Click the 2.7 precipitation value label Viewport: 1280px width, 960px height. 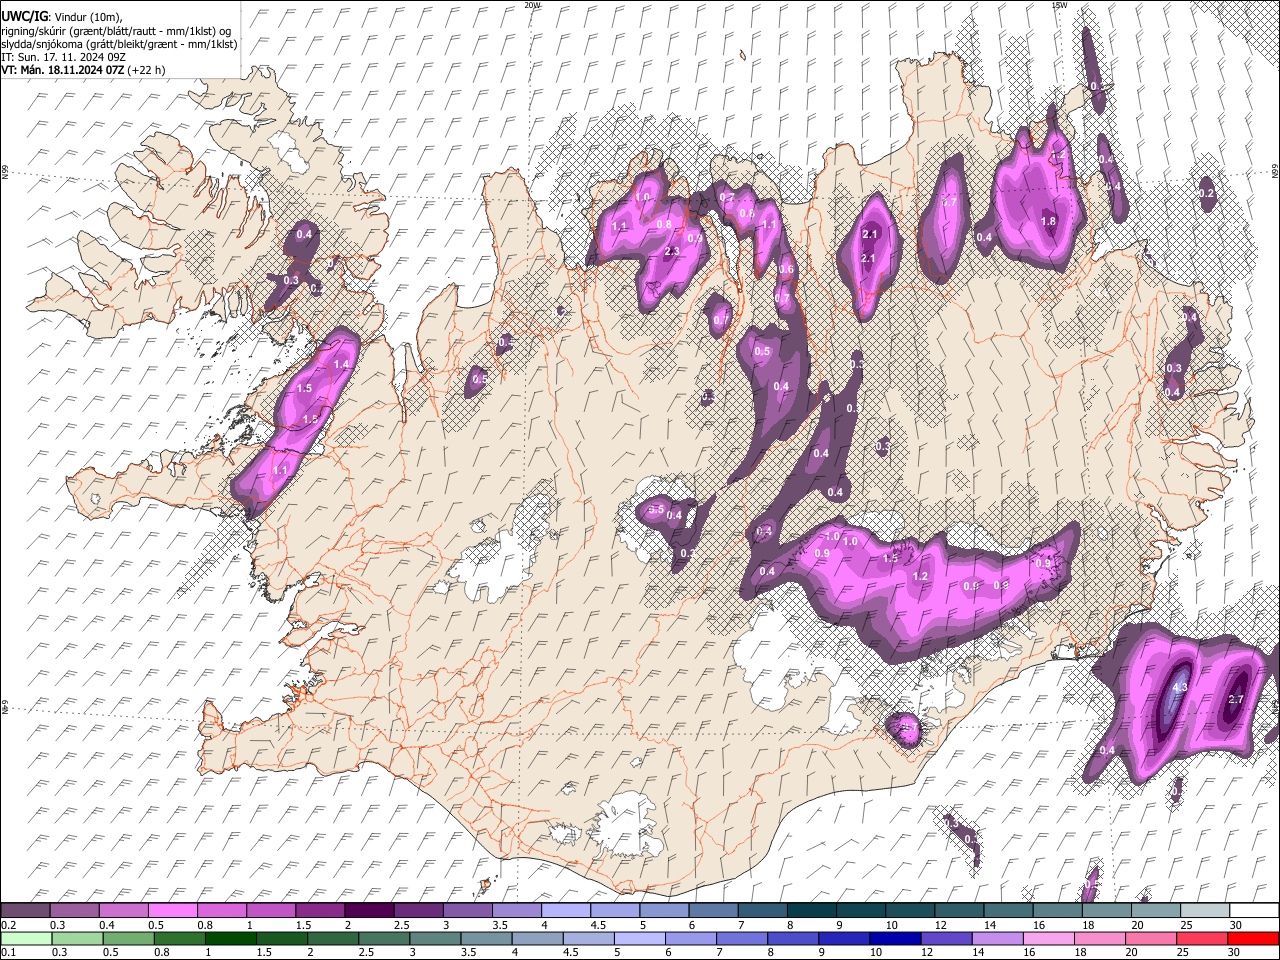[x=1235, y=700]
